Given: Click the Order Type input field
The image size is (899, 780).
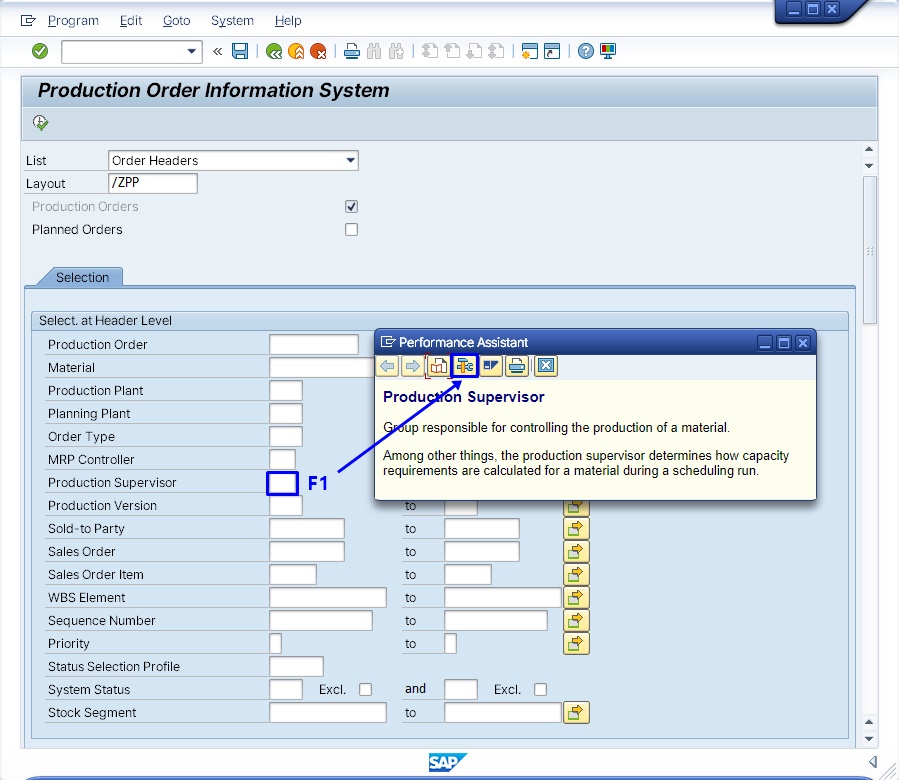Looking at the screenshot, I should (x=286, y=436).
